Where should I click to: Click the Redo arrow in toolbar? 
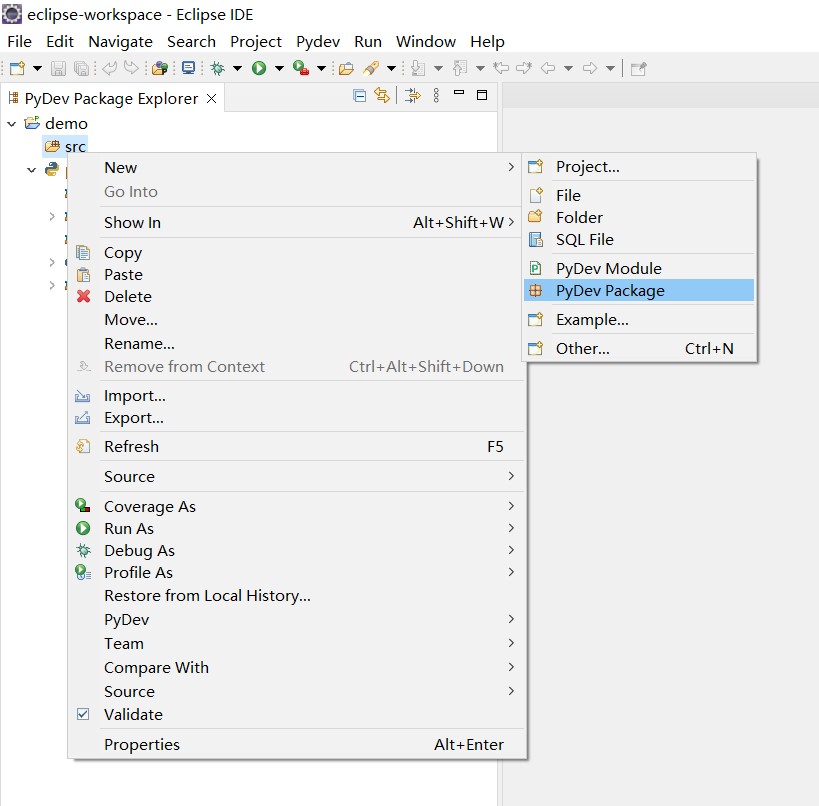pos(131,68)
